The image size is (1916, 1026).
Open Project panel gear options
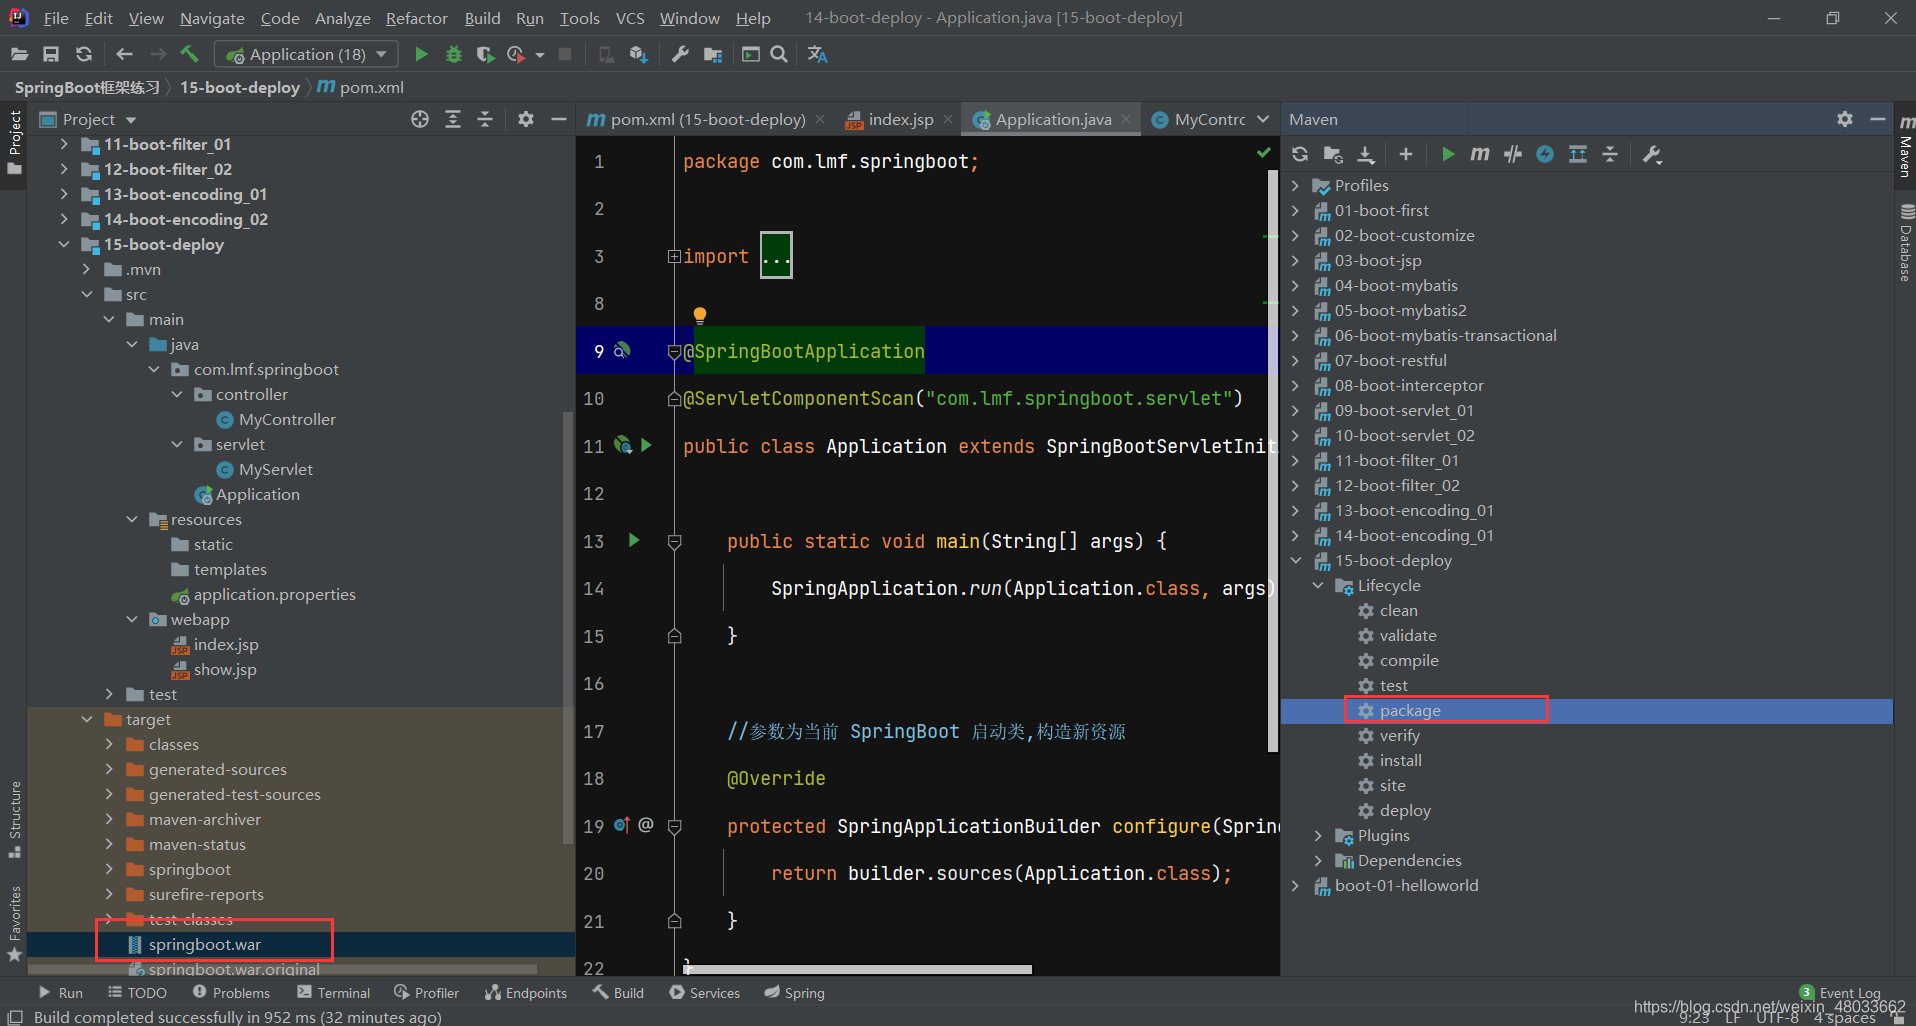click(x=526, y=119)
